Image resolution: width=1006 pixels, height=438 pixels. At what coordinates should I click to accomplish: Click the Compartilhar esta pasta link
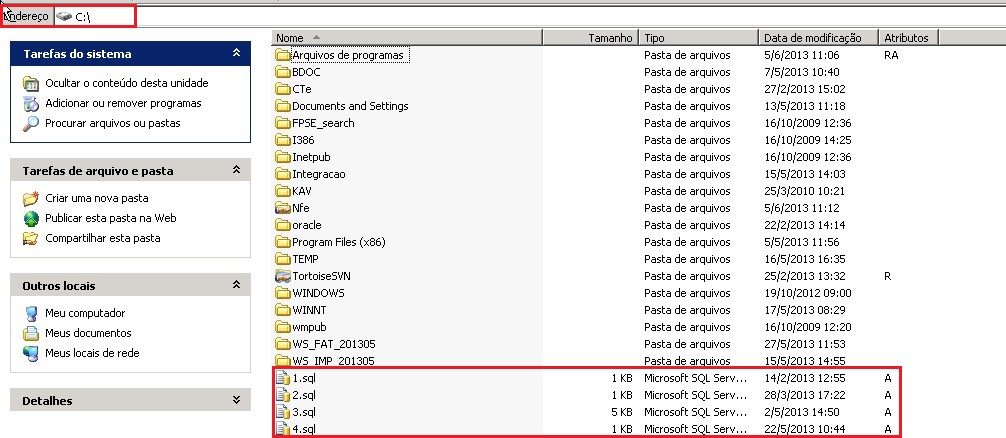click(x=102, y=239)
